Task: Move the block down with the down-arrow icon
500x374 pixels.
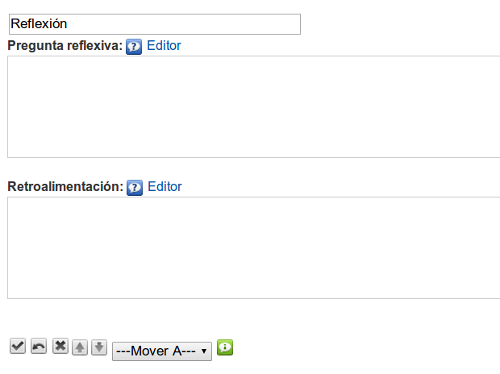Action: pos(99,348)
